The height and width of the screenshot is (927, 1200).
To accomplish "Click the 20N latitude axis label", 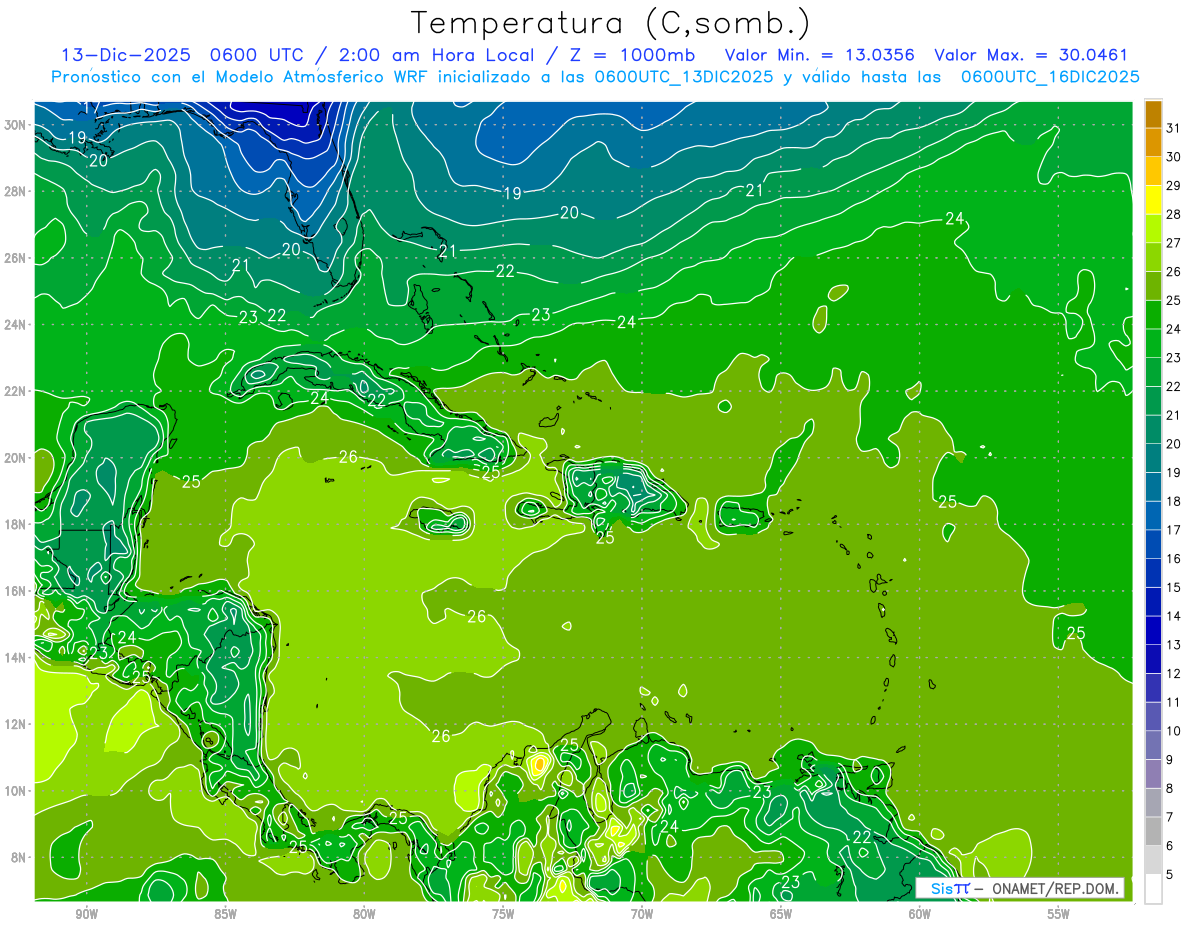I will tap(15, 458).
